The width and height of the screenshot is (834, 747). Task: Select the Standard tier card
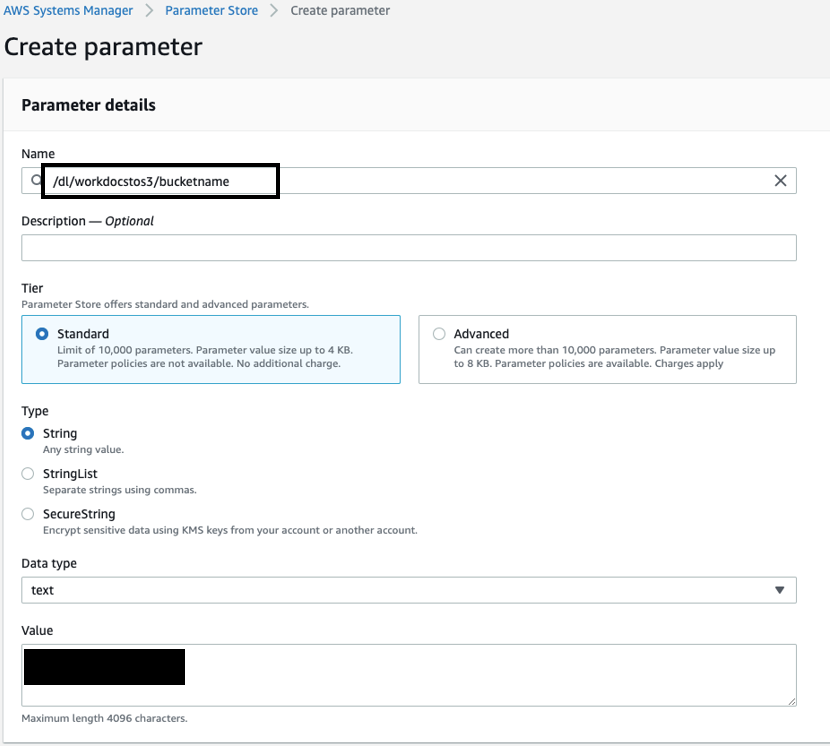pos(210,349)
